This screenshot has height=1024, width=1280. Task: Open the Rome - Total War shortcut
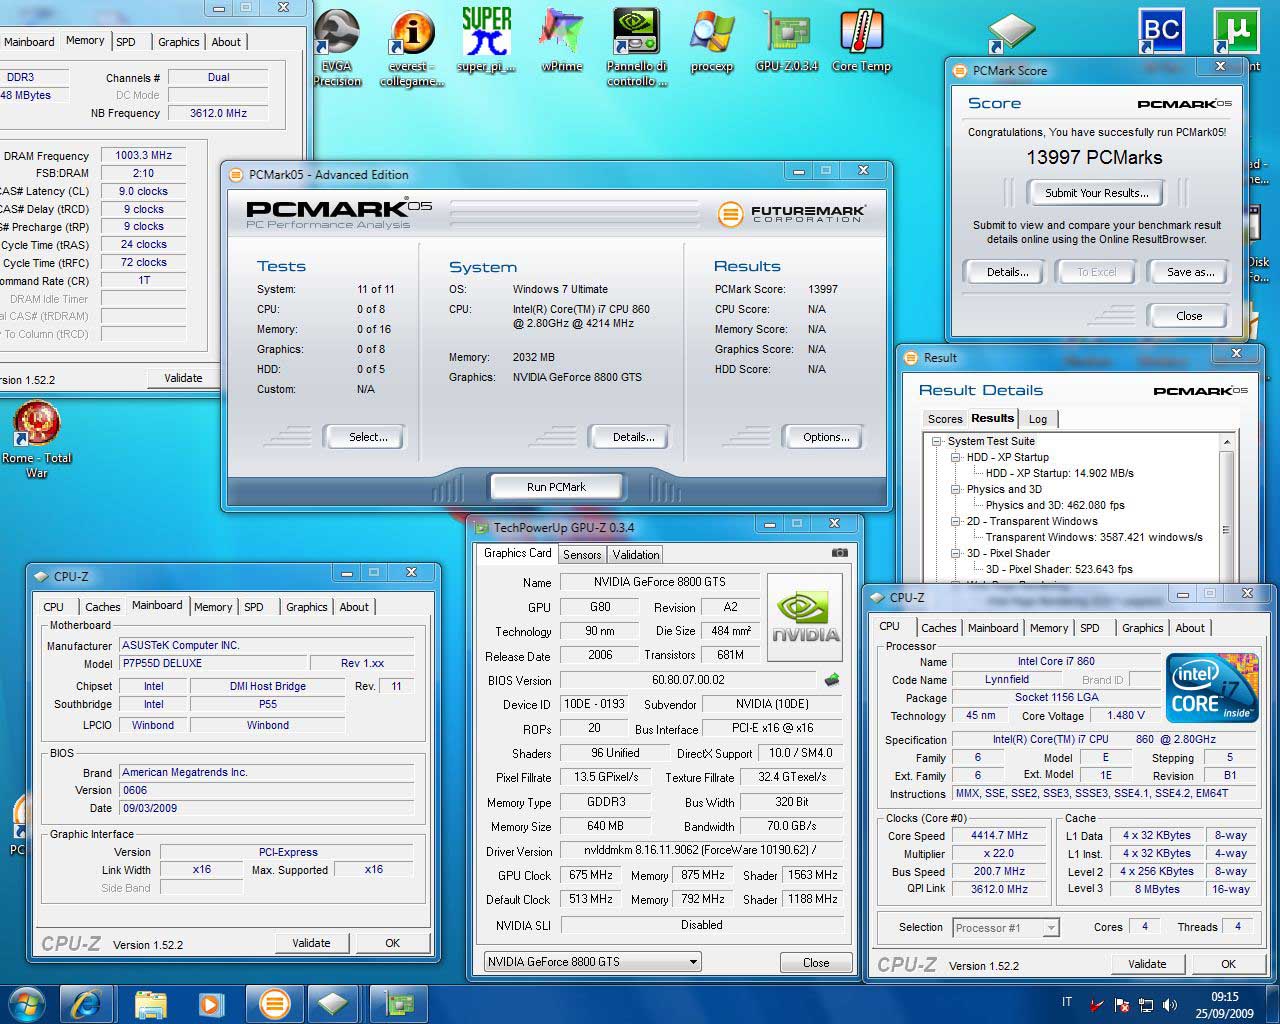(37, 440)
